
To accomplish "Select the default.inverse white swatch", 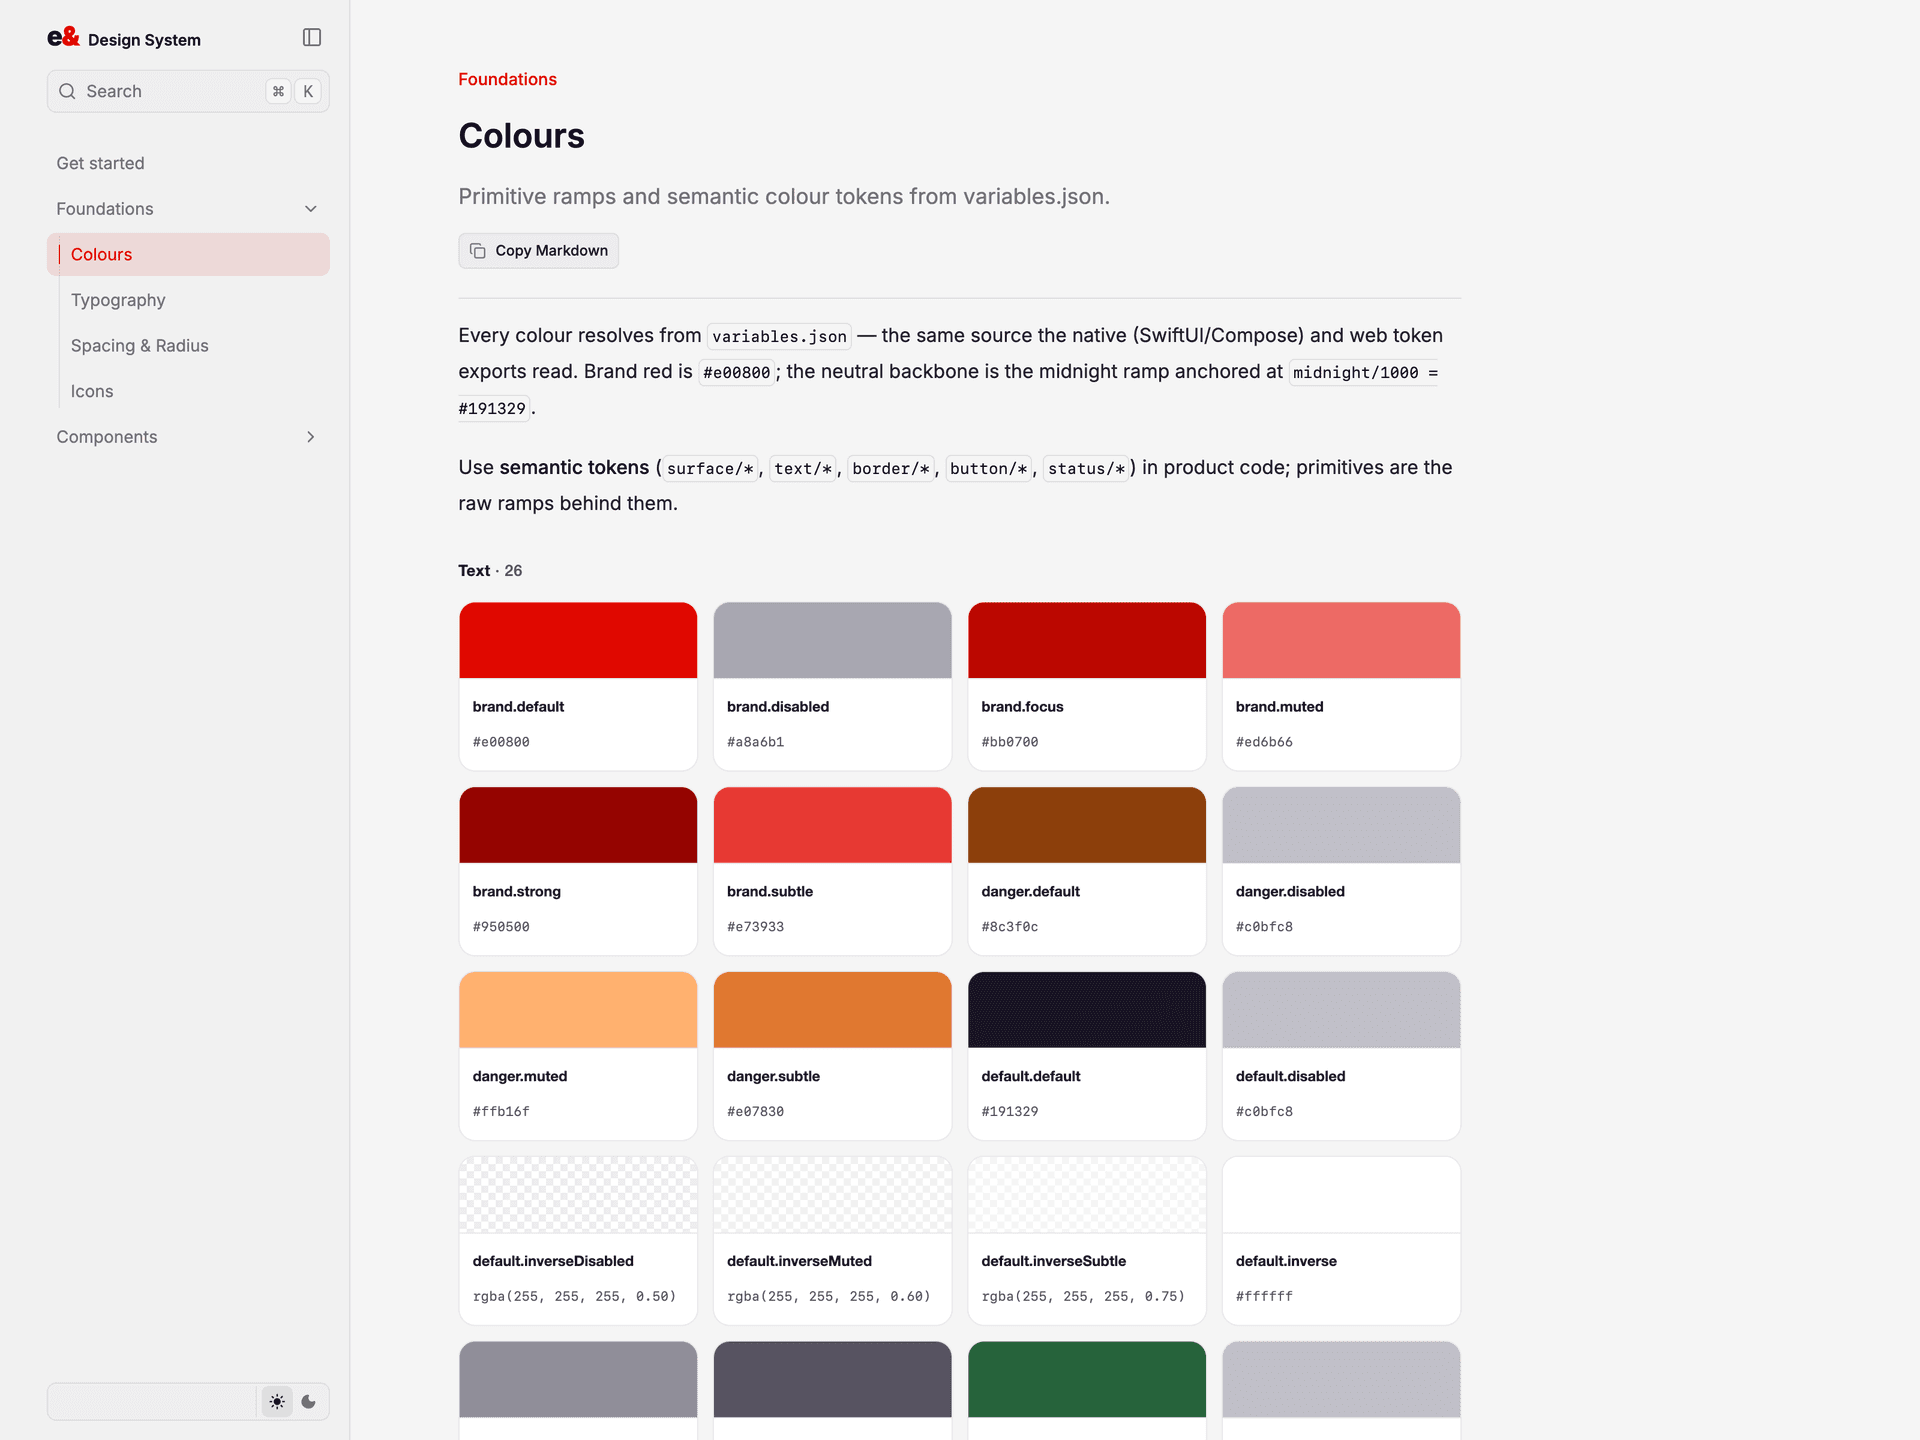I will point(1341,1195).
